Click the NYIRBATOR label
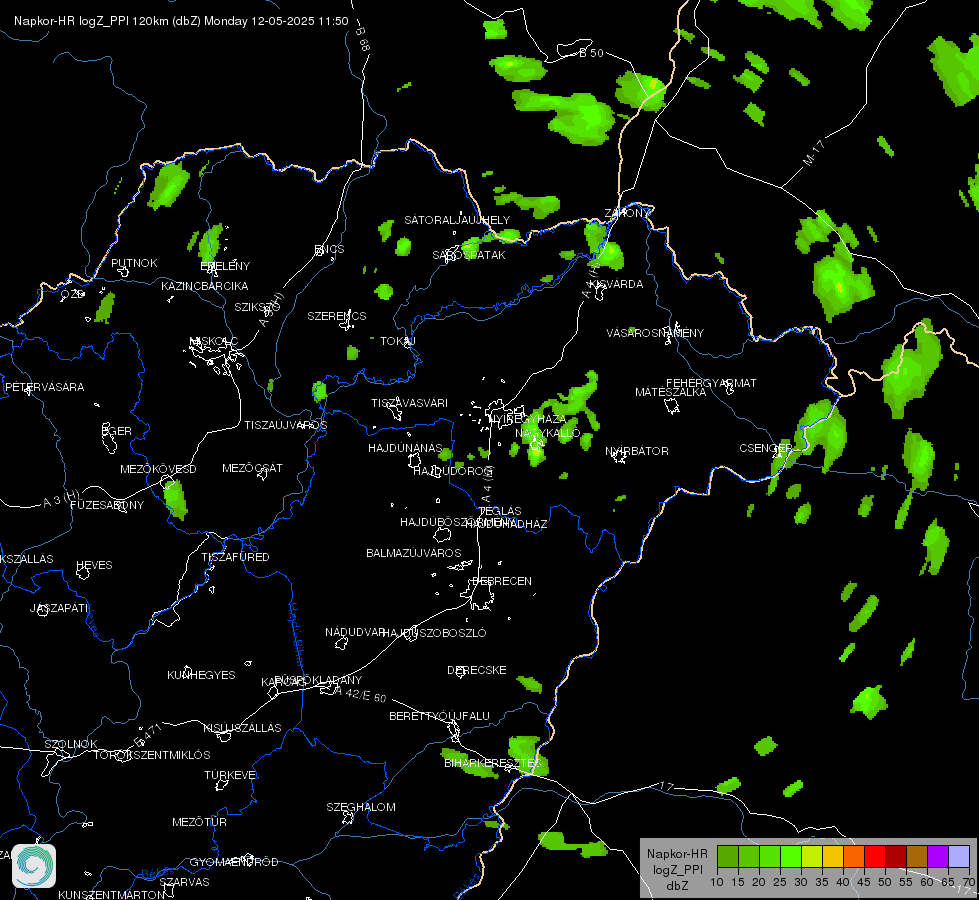The image size is (979, 900). pyautogui.click(x=637, y=451)
